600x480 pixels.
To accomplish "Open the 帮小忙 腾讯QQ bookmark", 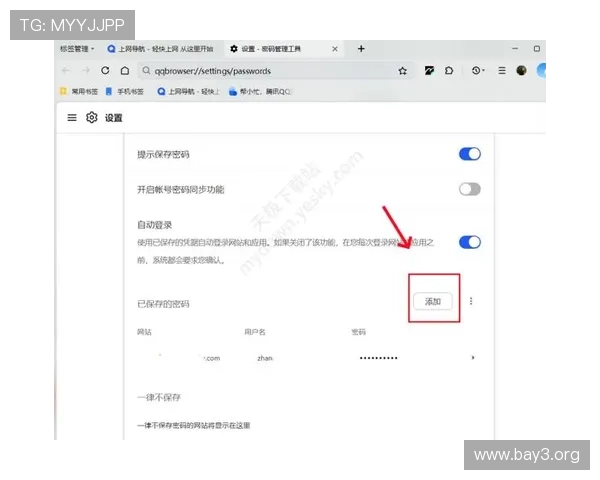I will pyautogui.click(x=259, y=91).
